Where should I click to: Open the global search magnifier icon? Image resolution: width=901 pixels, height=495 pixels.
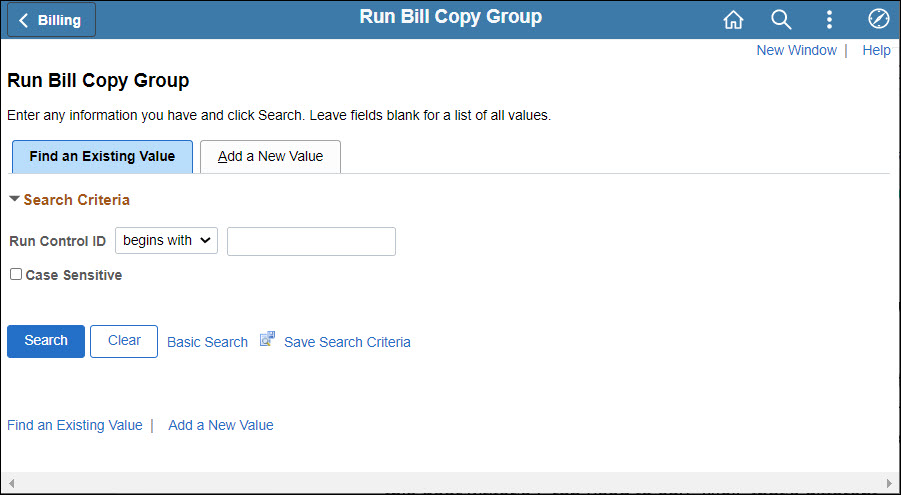click(x=781, y=20)
